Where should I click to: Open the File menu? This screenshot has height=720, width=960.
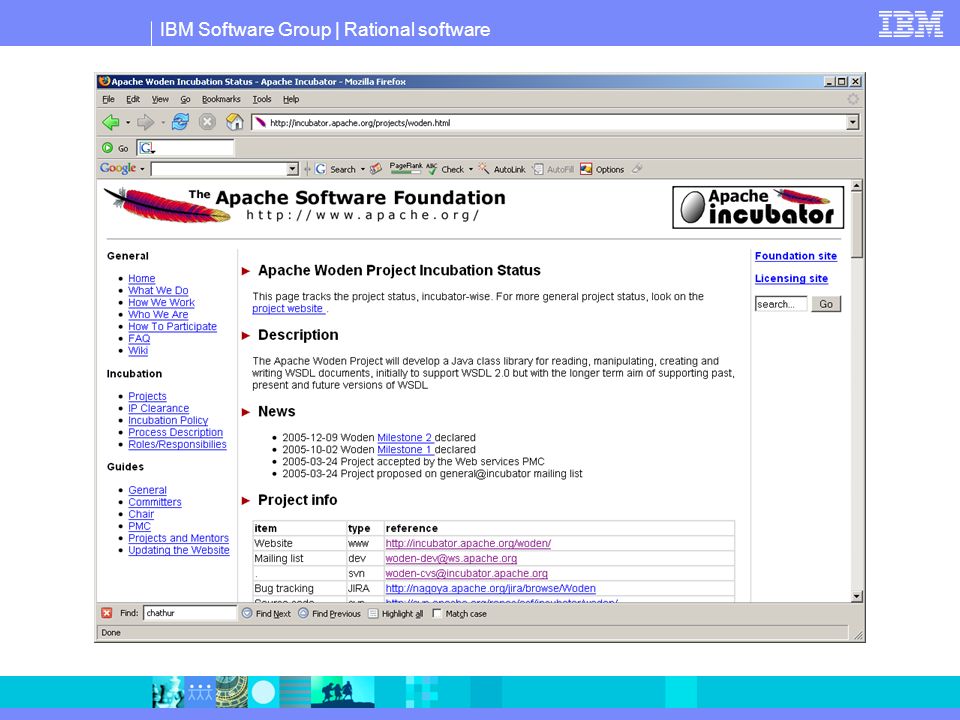click(108, 99)
